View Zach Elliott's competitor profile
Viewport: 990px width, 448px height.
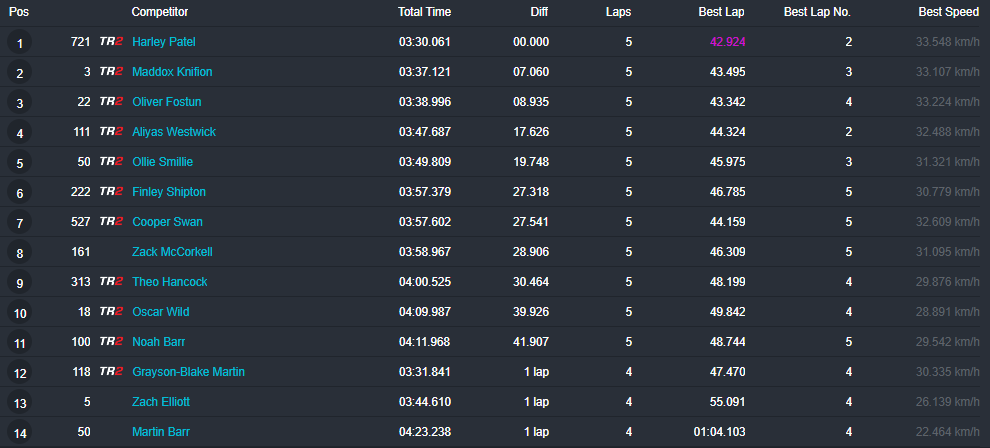[x=161, y=402]
